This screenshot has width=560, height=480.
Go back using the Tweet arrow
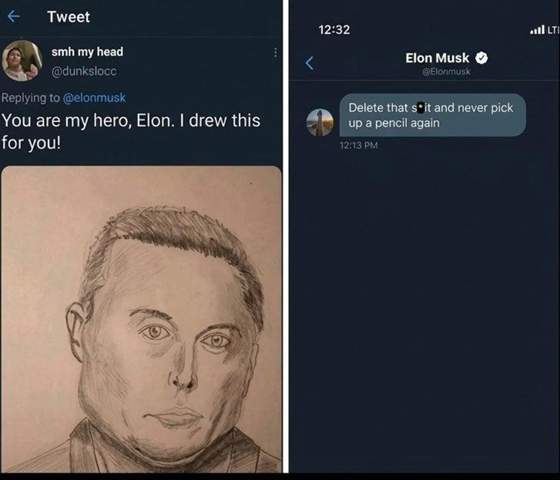14,16
